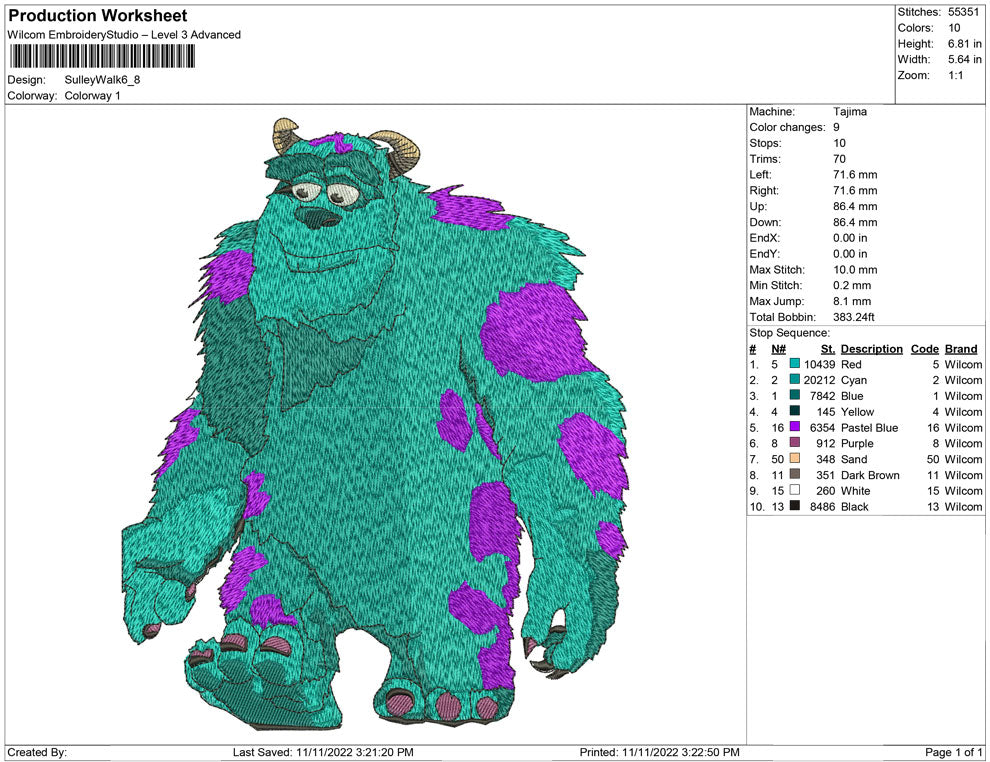Click the Sulley embroidery design preview
The image size is (990, 762).
375,424
